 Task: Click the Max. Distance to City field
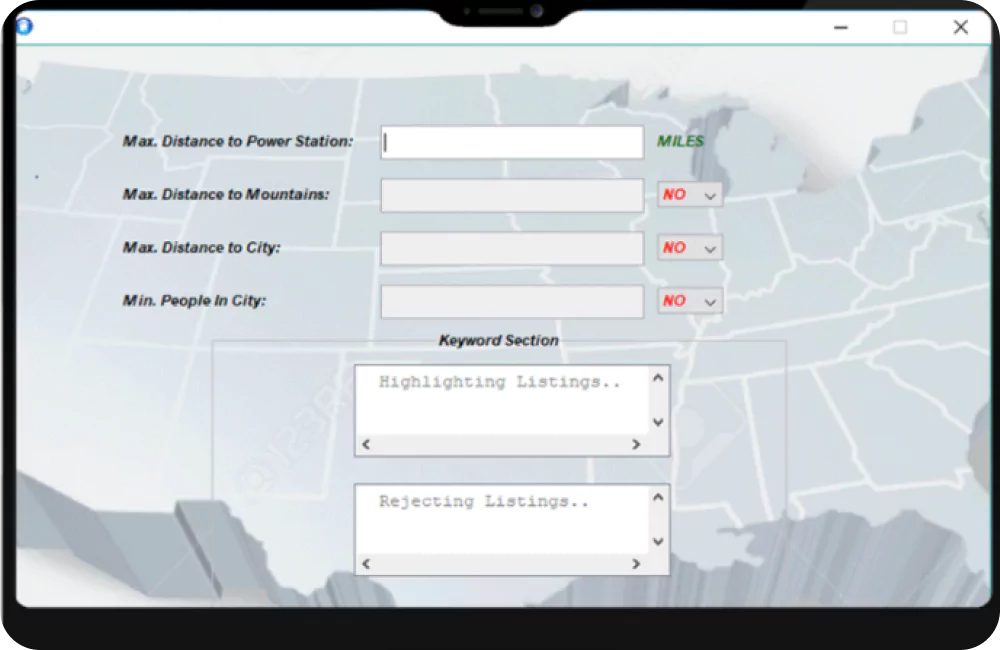pyautogui.click(x=512, y=248)
